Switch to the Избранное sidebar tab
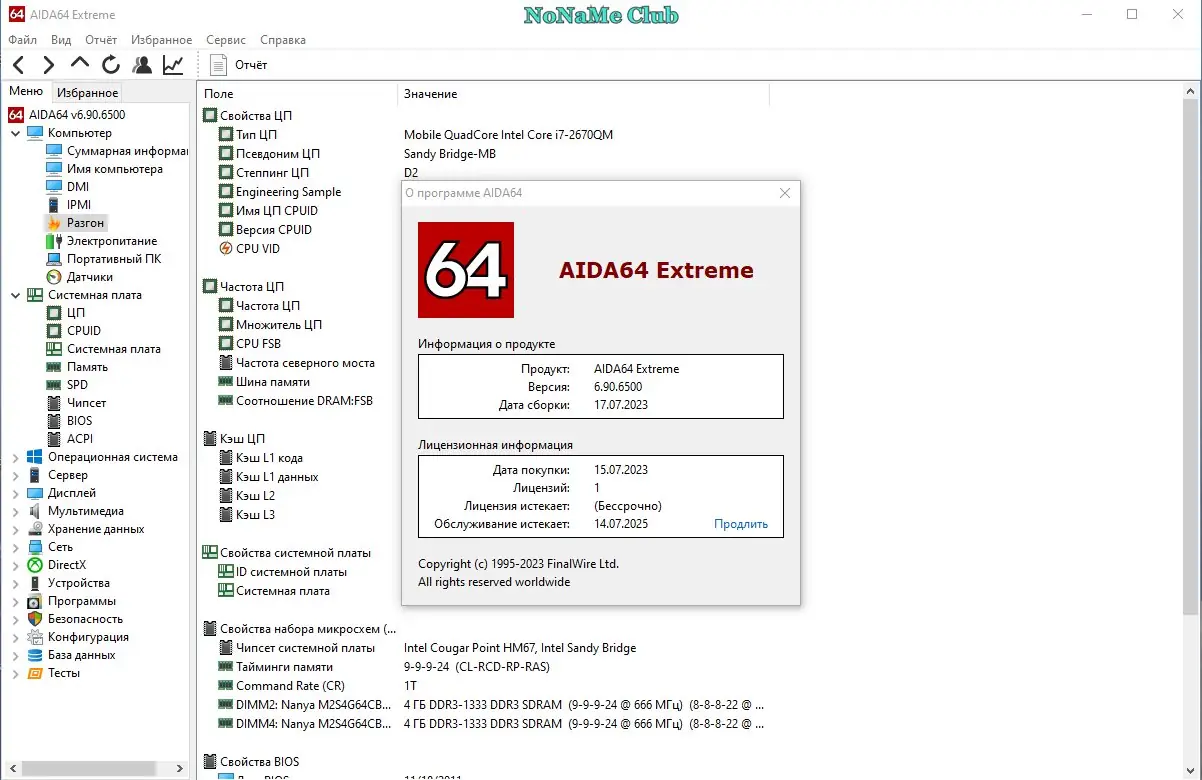The image size is (1202, 780). tap(88, 92)
